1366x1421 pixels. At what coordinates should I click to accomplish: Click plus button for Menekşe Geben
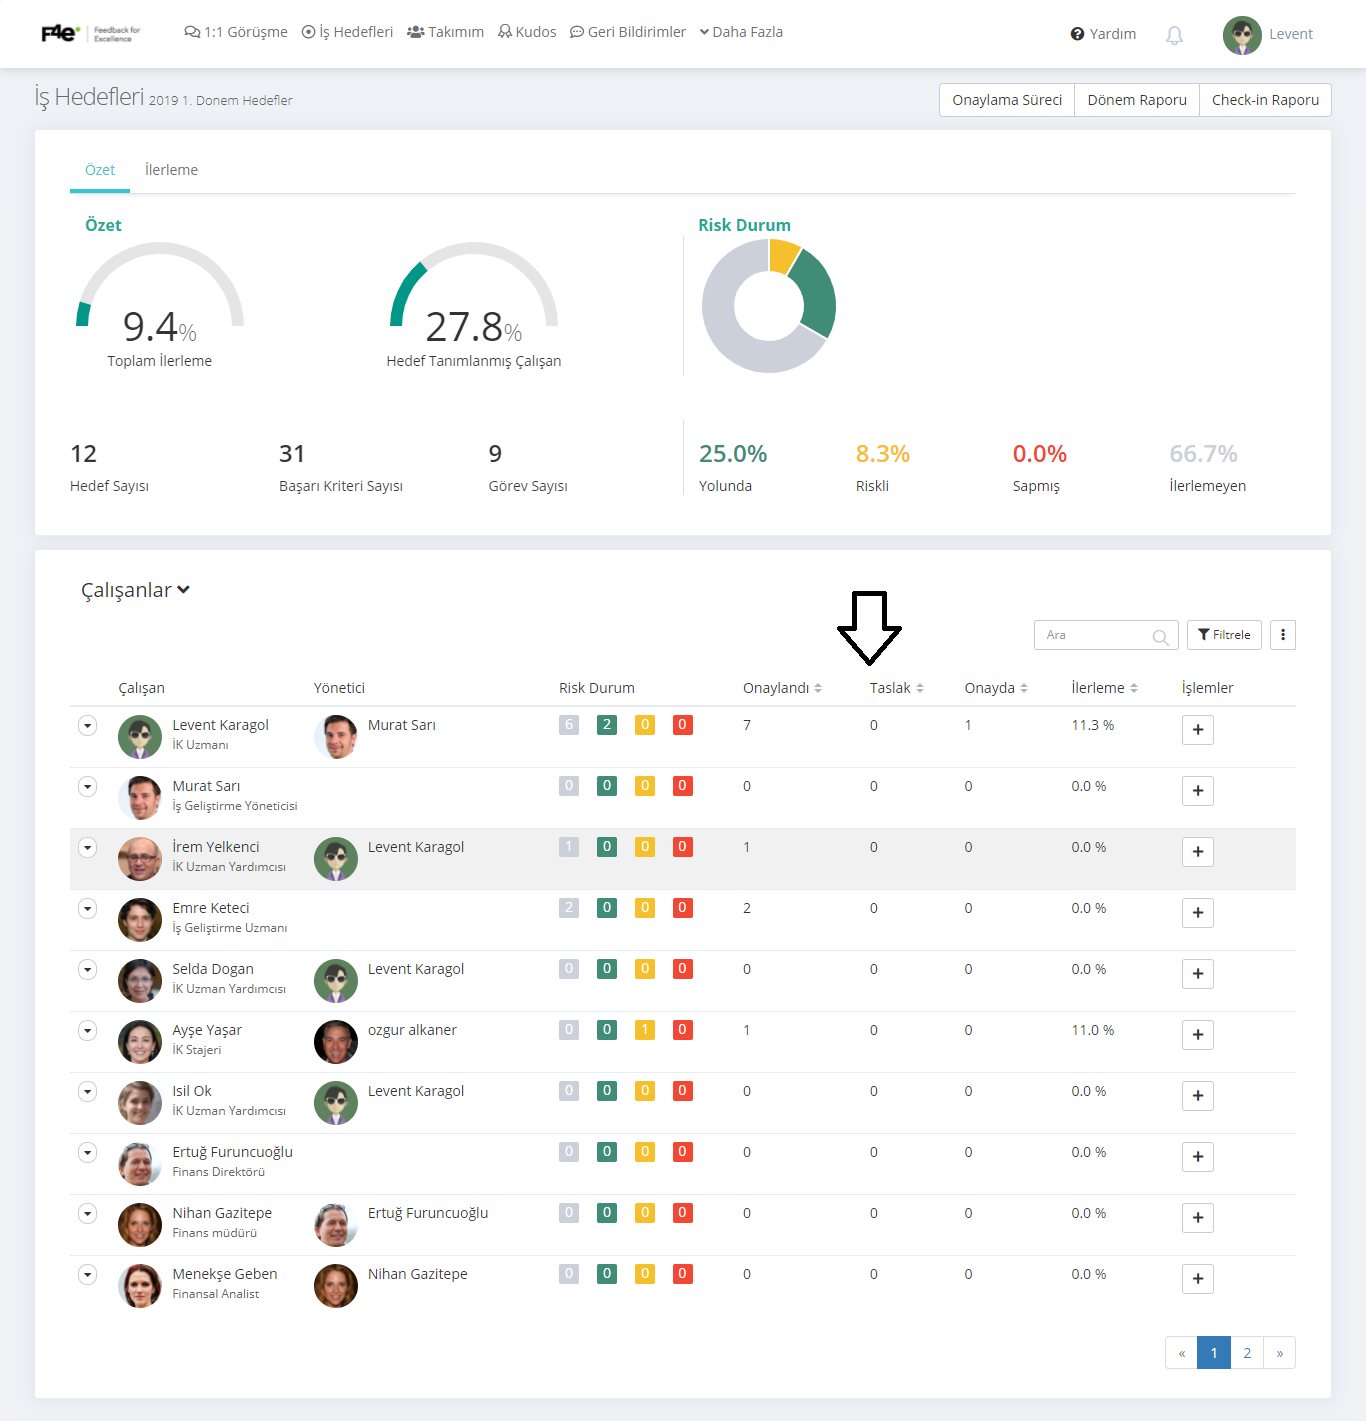pyautogui.click(x=1198, y=1279)
